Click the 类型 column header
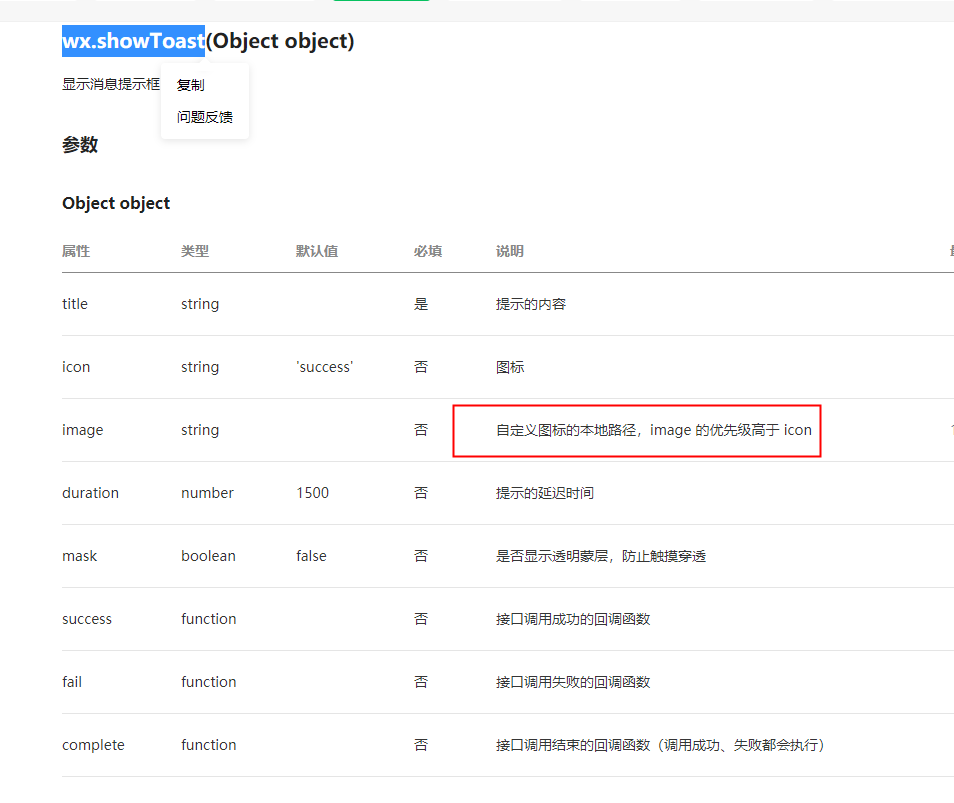The image size is (954, 803). (195, 251)
